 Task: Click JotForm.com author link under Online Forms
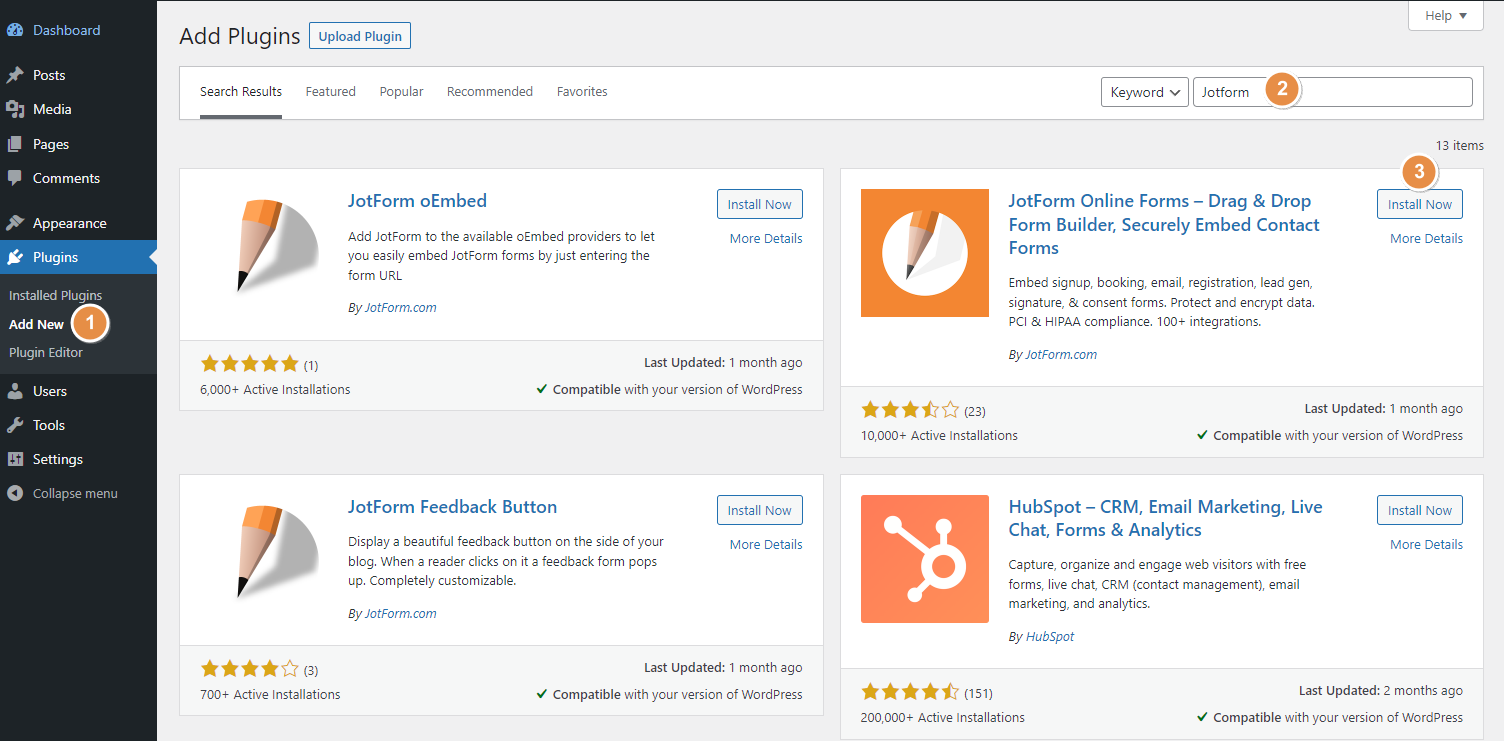[1061, 354]
